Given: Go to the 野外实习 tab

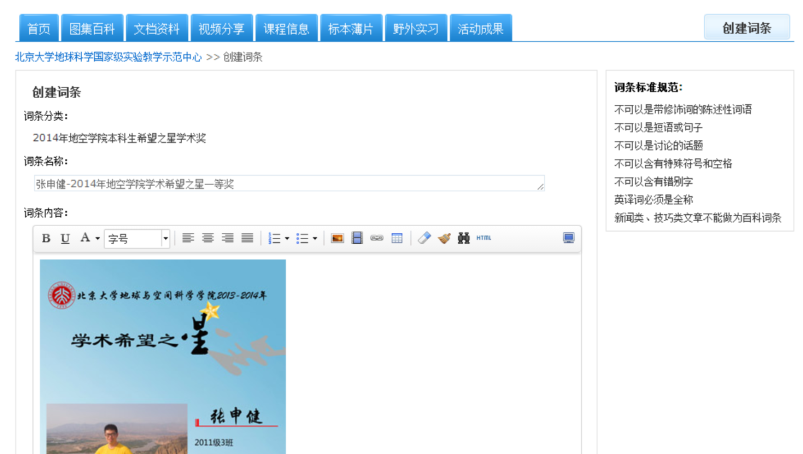Looking at the screenshot, I should pos(415,28).
